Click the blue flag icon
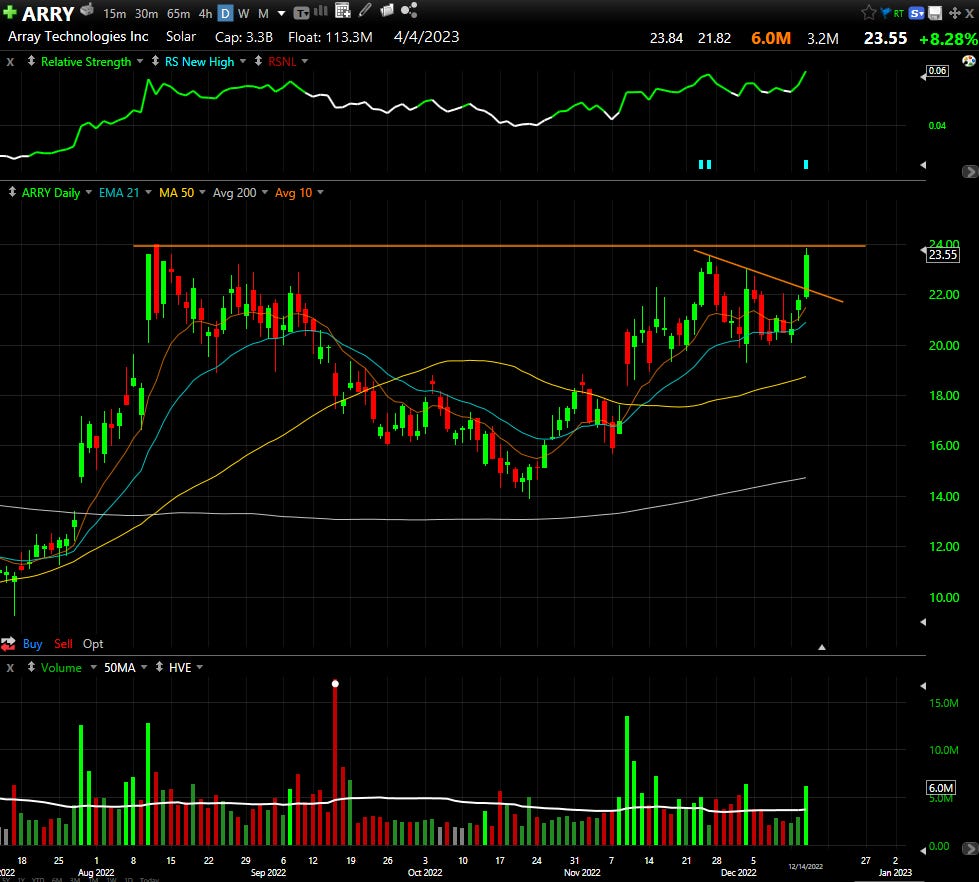Viewport: 979px width, 882px height. [885, 12]
